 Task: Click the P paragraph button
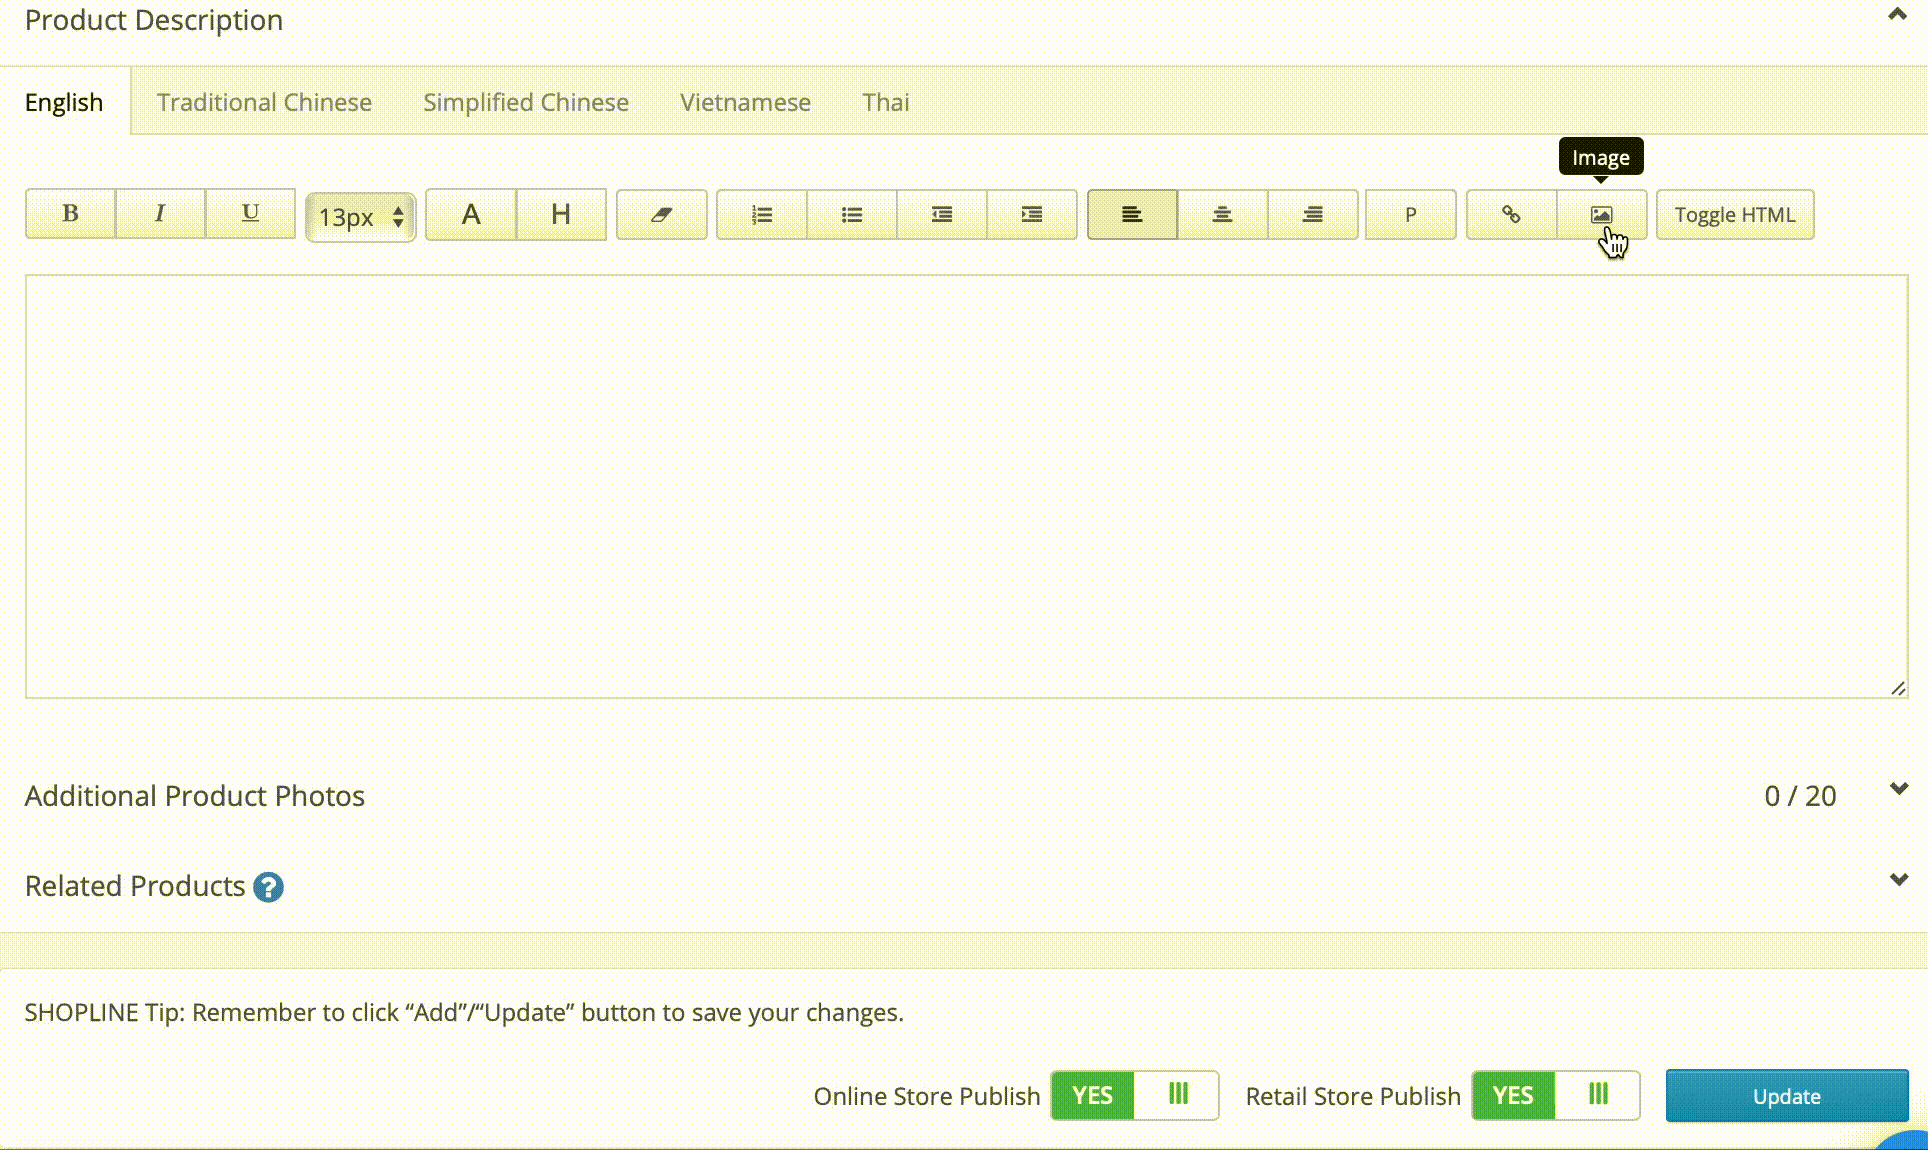coord(1411,215)
